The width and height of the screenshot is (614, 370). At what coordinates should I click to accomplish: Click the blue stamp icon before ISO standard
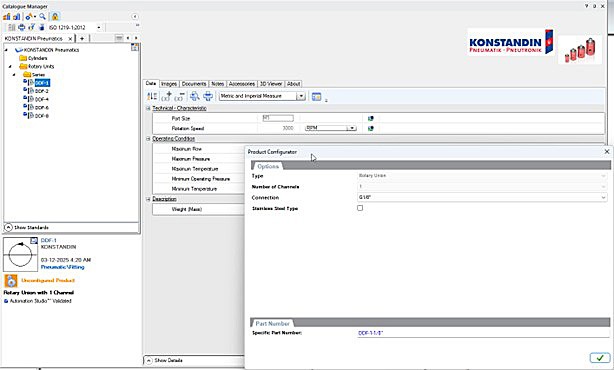tap(41, 27)
